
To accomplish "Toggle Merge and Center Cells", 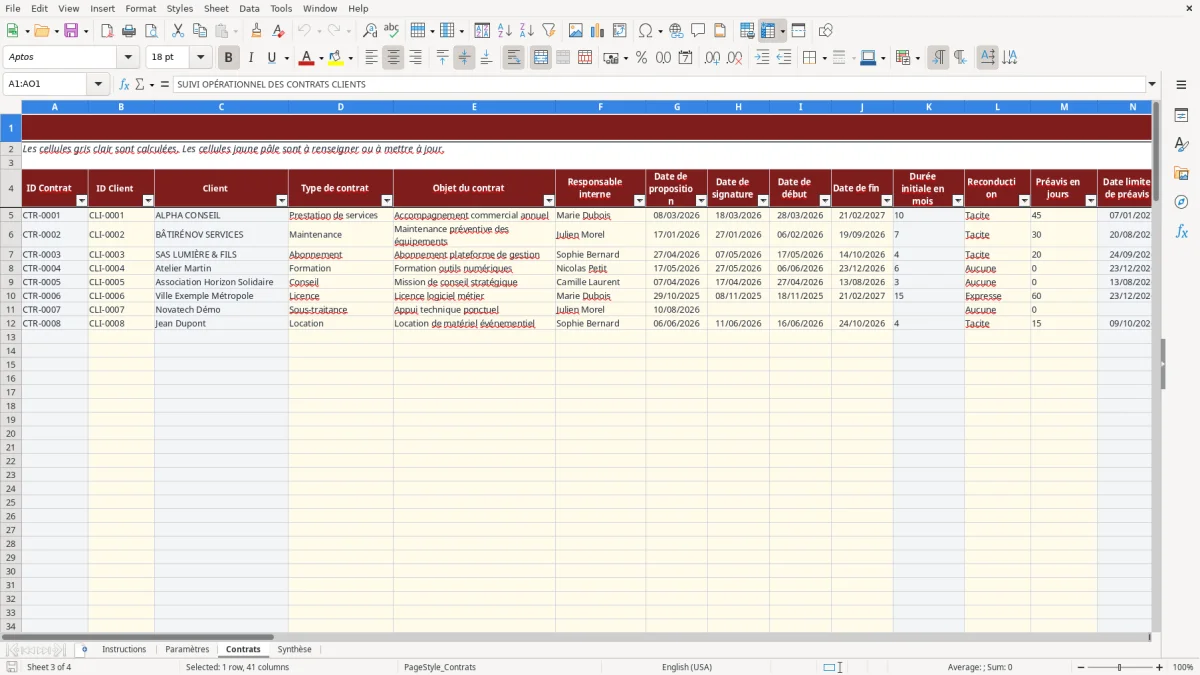I will (540, 58).
